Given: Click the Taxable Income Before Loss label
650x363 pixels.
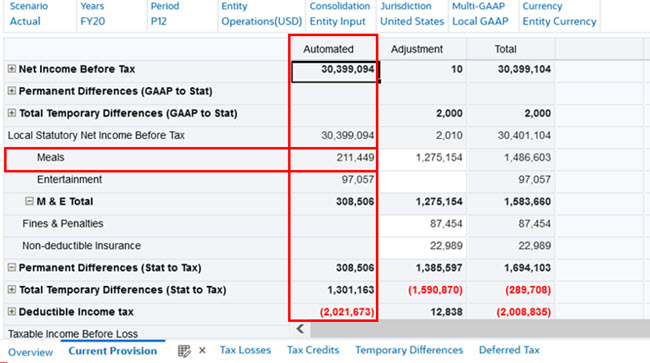Looking at the screenshot, I should point(73,334).
